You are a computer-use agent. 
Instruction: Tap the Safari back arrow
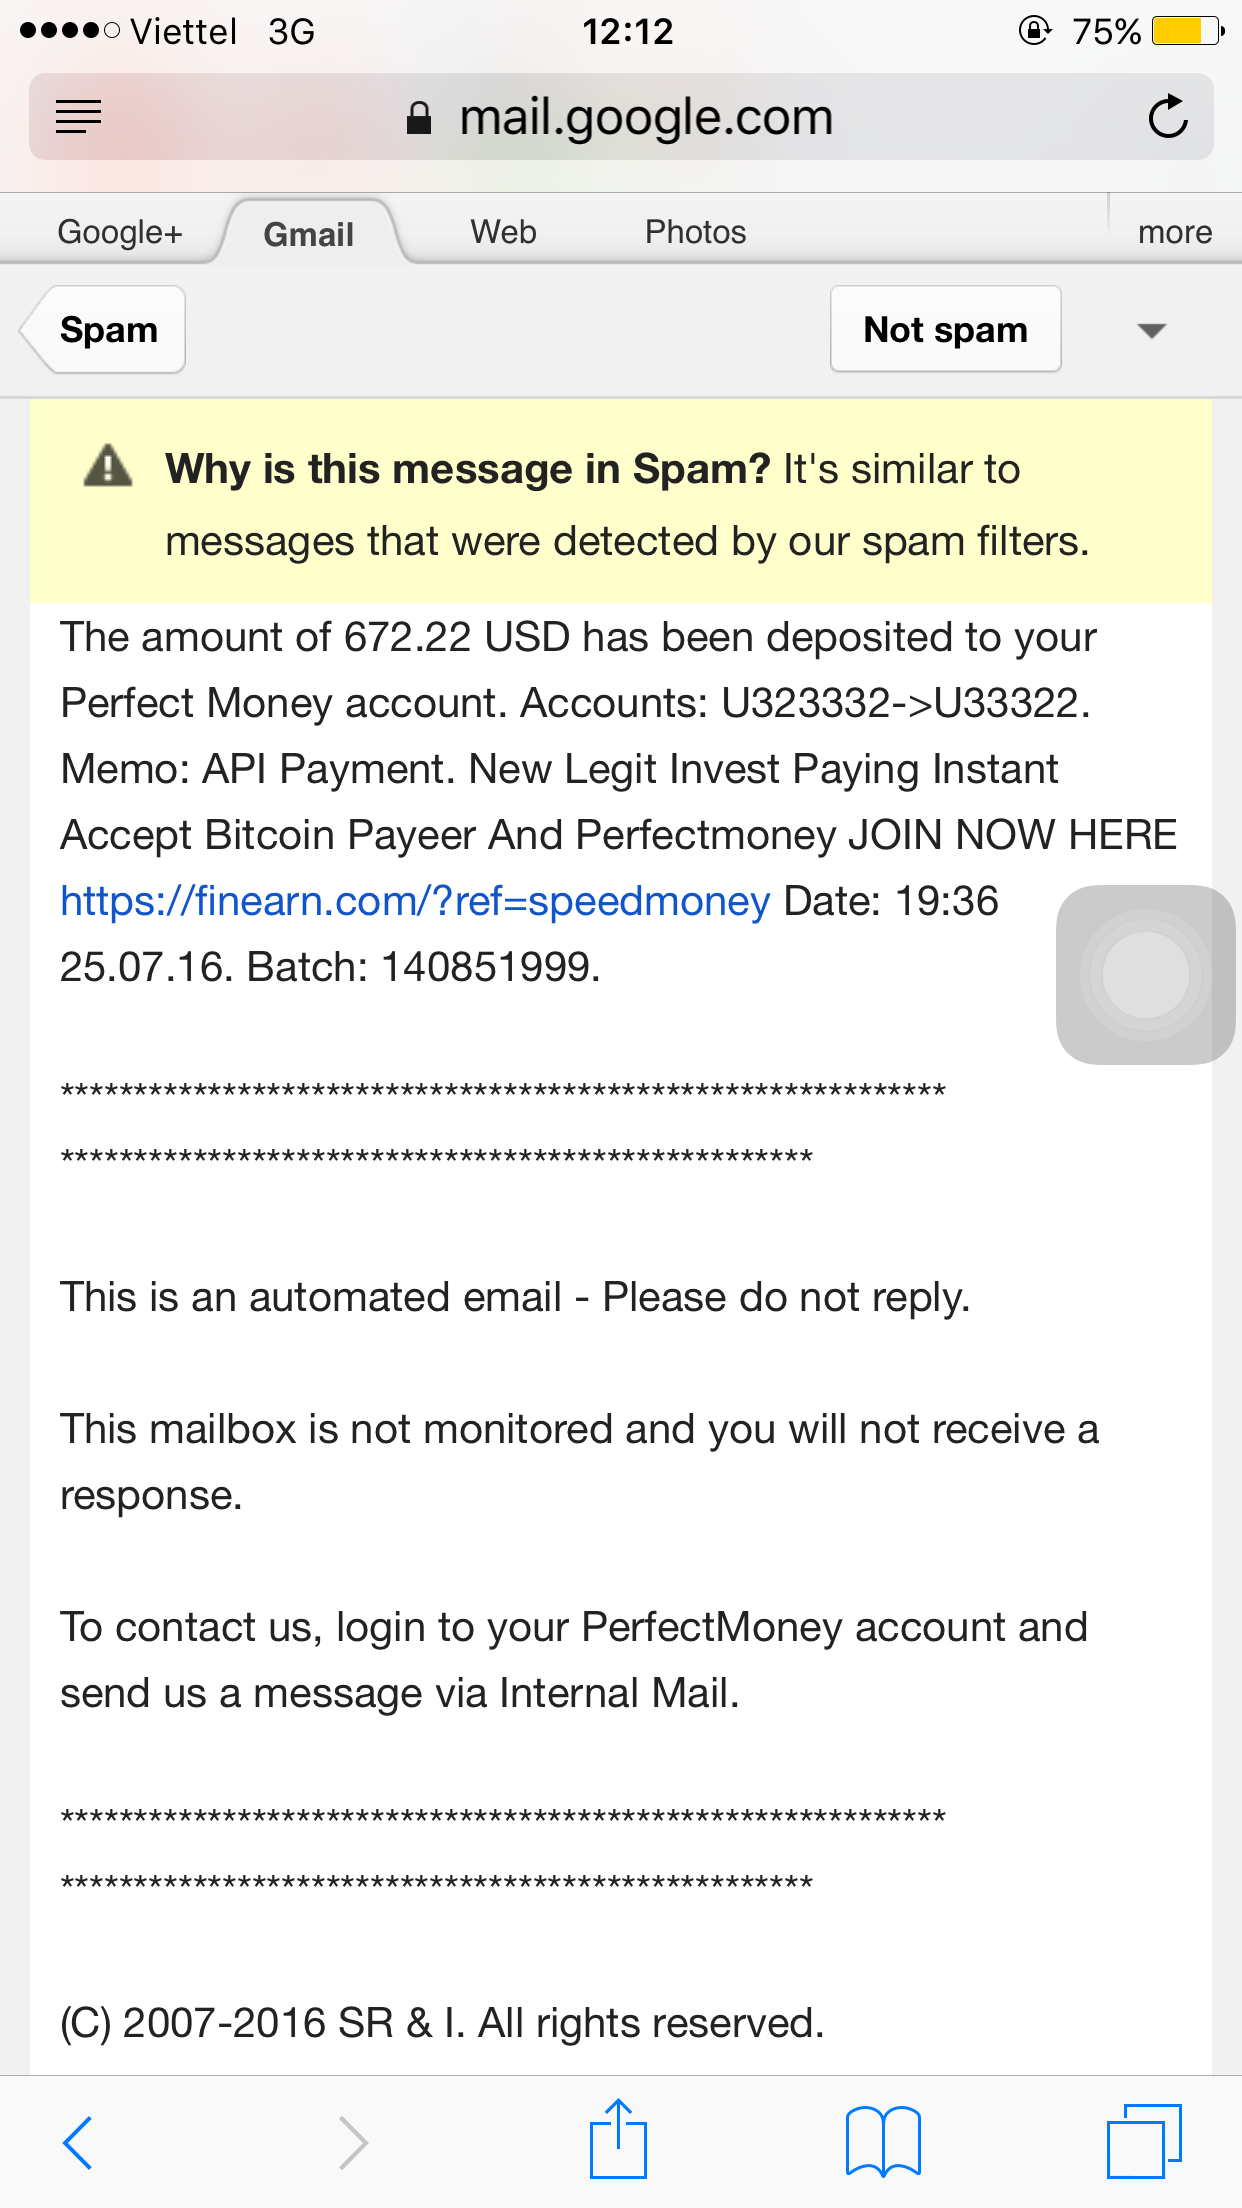click(x=78, y=2142)
